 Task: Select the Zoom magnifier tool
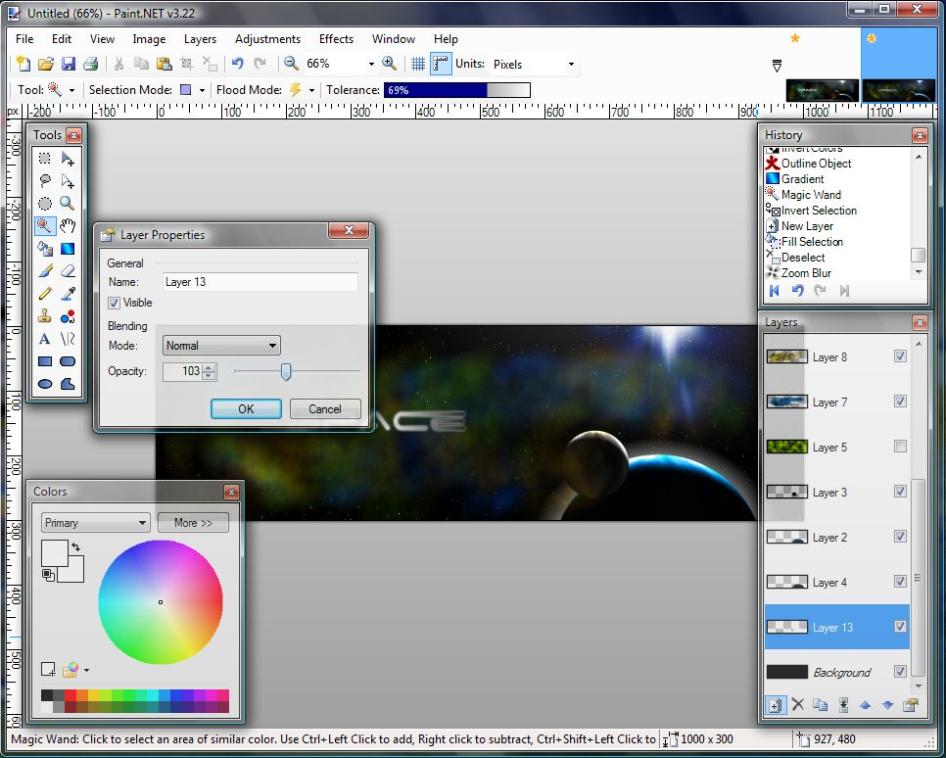(x=67, y=203)
